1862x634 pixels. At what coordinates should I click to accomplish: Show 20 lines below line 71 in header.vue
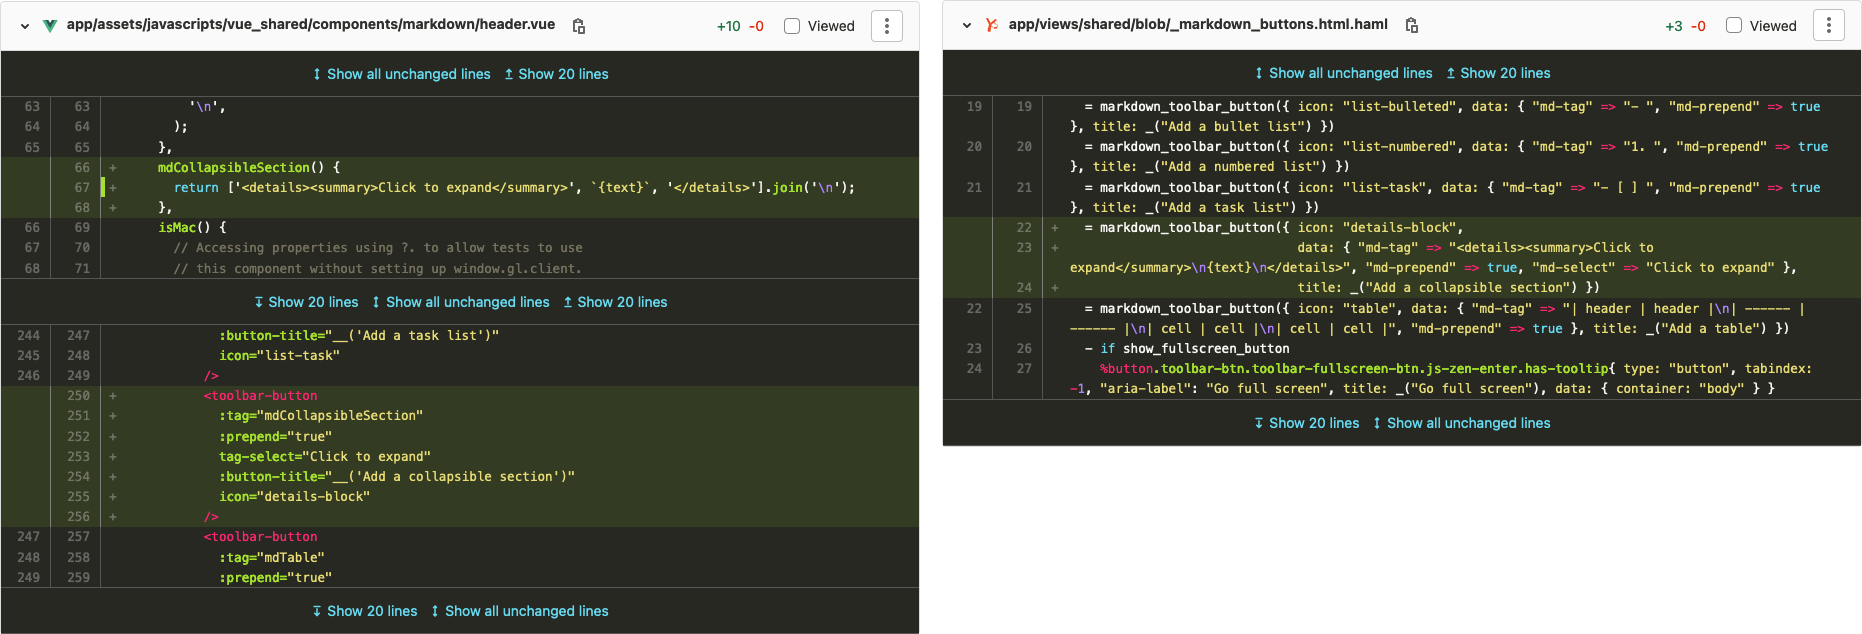click(306, 302)
